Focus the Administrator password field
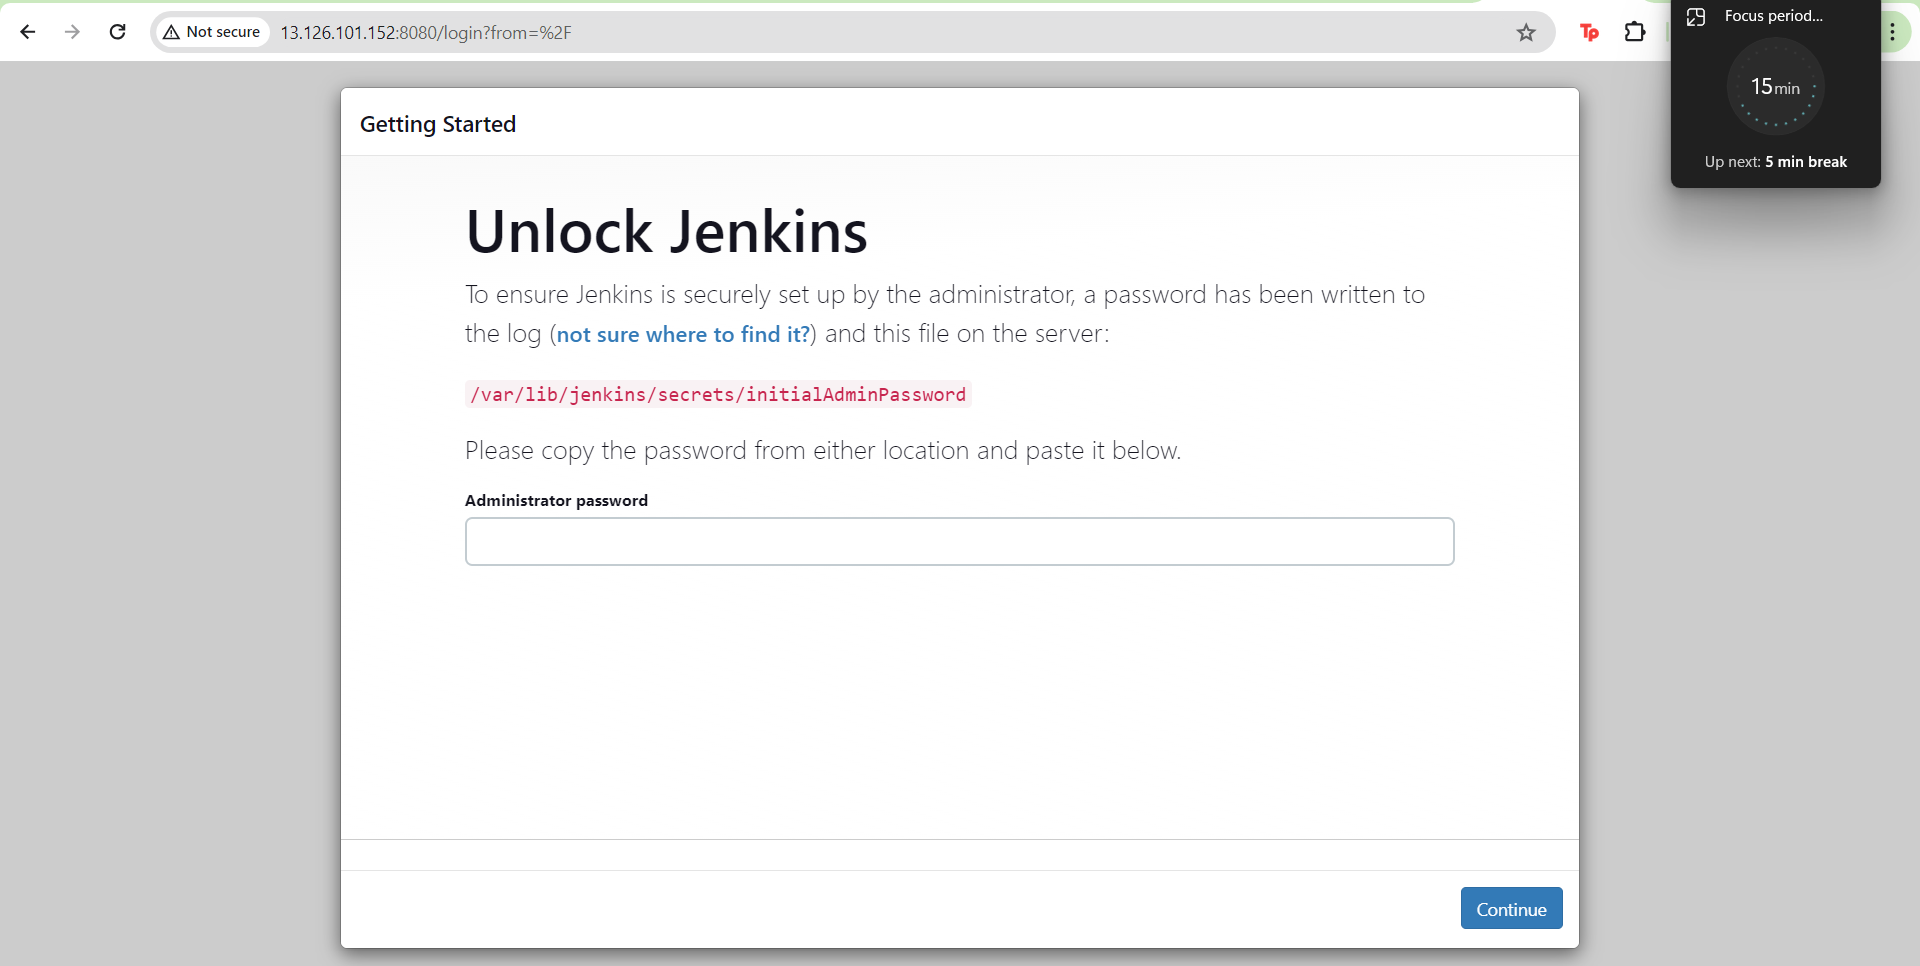The height and width of the screenshot is (966, 1920). [x=959, y=541]
